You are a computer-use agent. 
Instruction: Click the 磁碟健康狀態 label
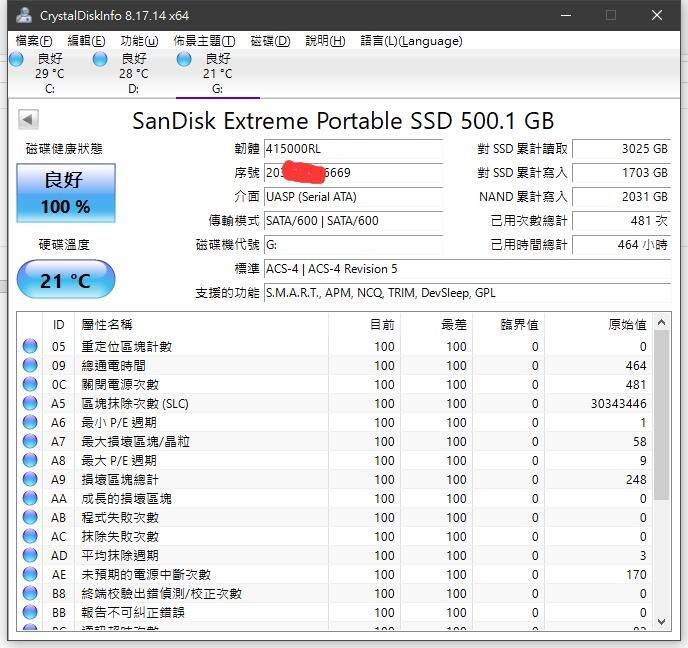point(64,149)
